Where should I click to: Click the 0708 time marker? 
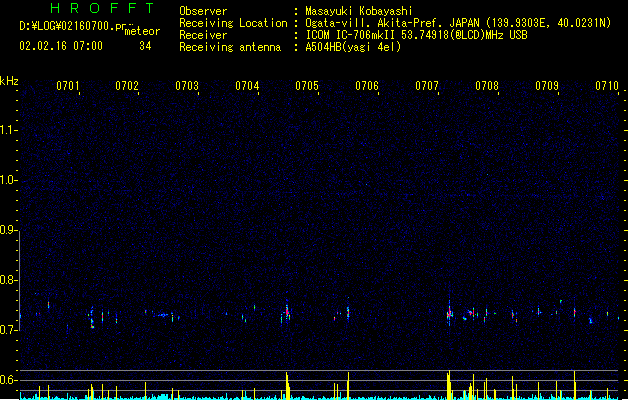487,85
